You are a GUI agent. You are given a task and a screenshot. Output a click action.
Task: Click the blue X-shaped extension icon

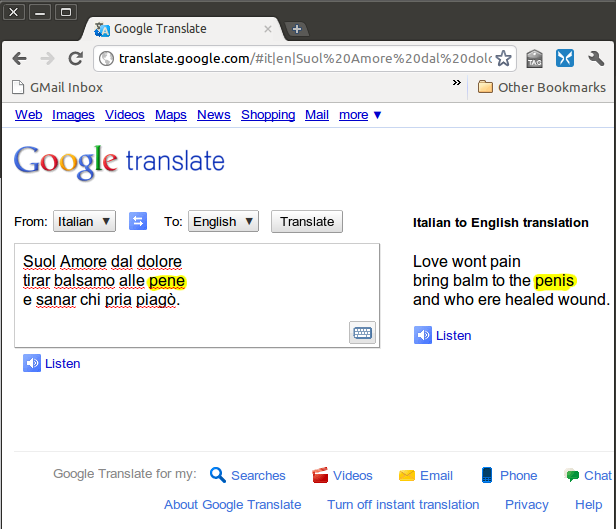(565, 59)
